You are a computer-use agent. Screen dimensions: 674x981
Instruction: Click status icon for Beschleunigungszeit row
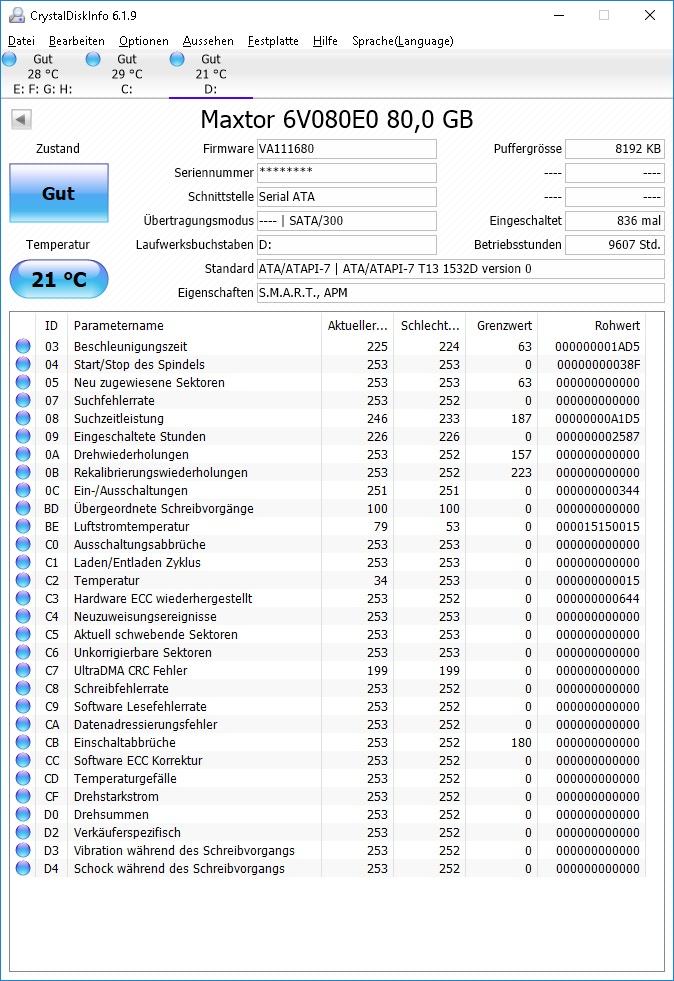[x=23, y=346]
